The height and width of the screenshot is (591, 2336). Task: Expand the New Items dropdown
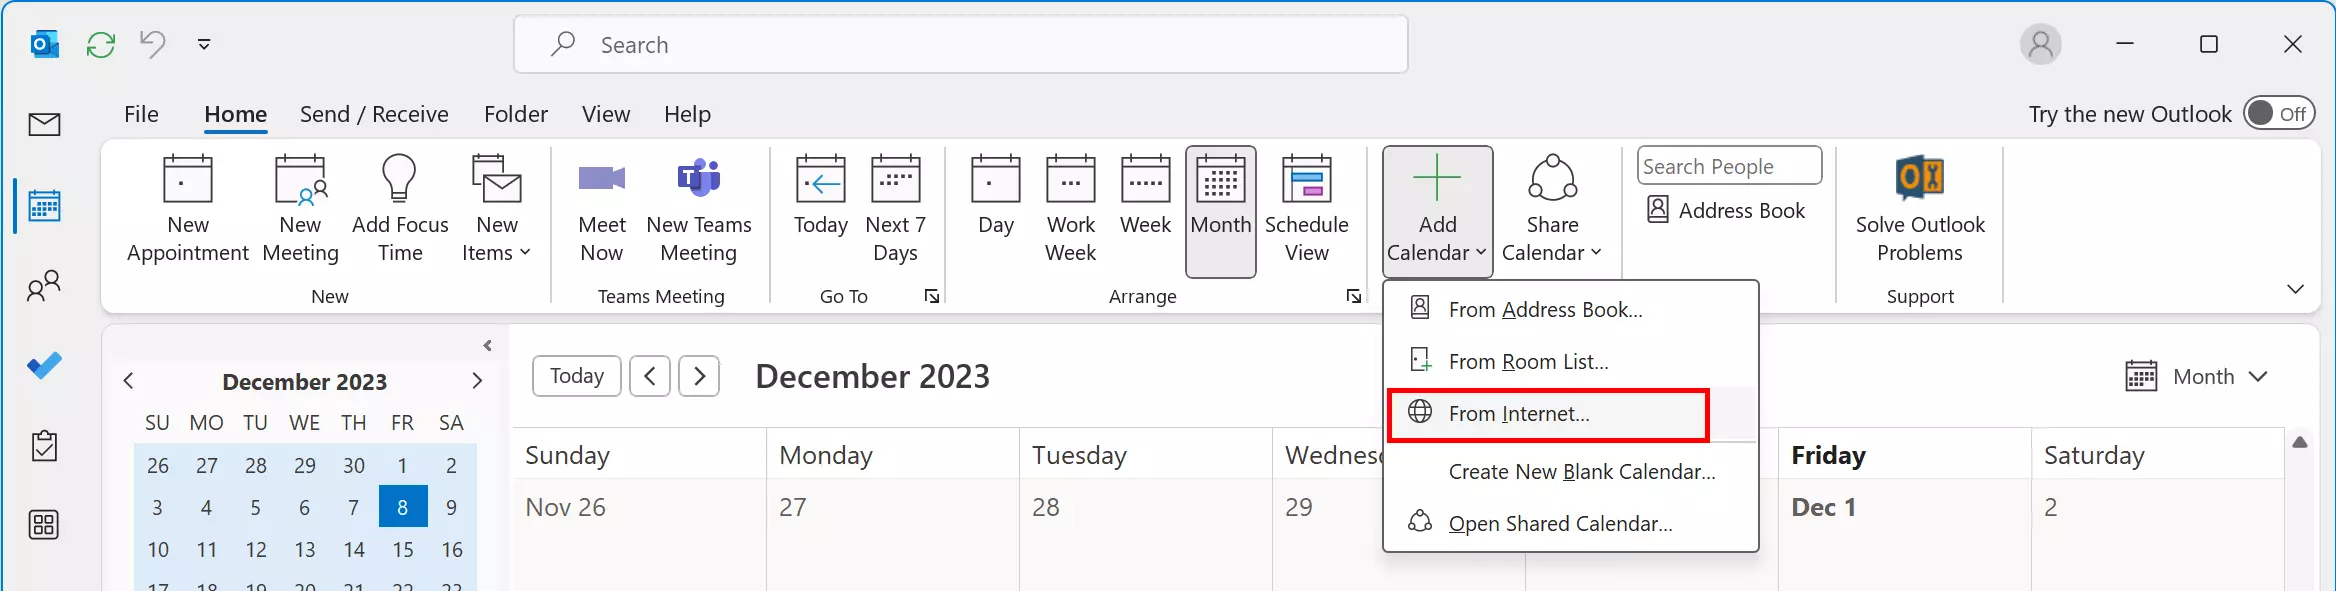[x=496, y=210]
